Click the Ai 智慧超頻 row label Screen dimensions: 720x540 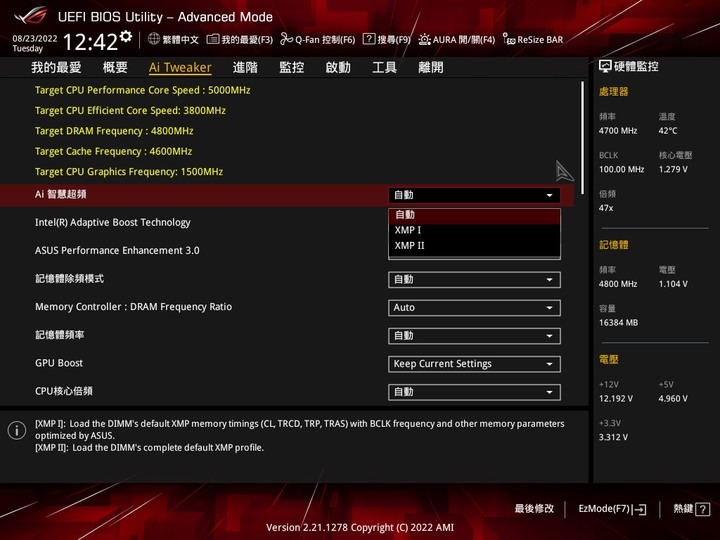61,194
